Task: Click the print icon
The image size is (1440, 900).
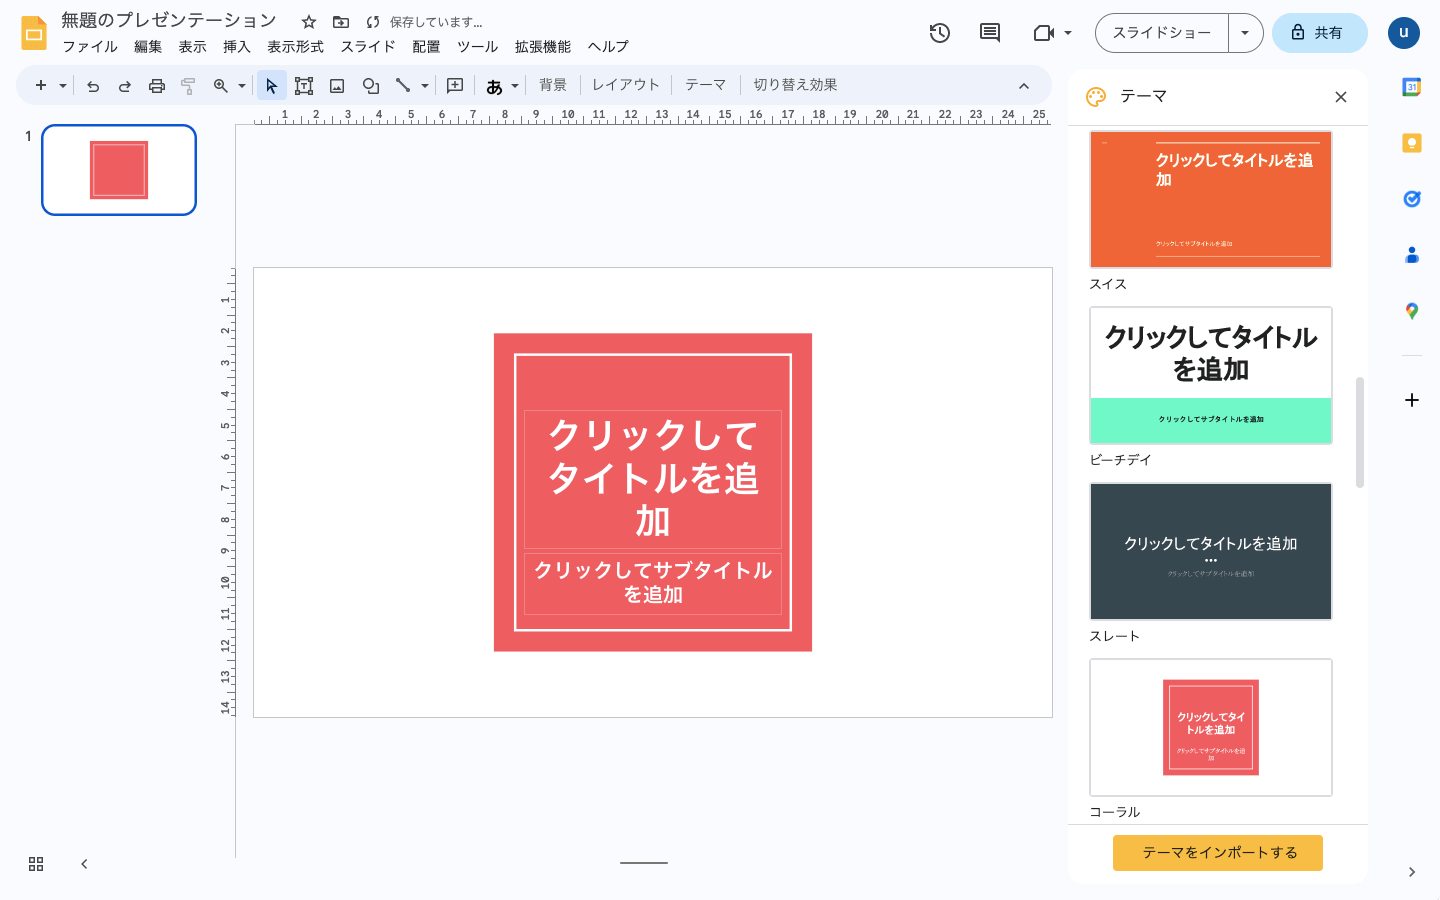Action: 156,86
